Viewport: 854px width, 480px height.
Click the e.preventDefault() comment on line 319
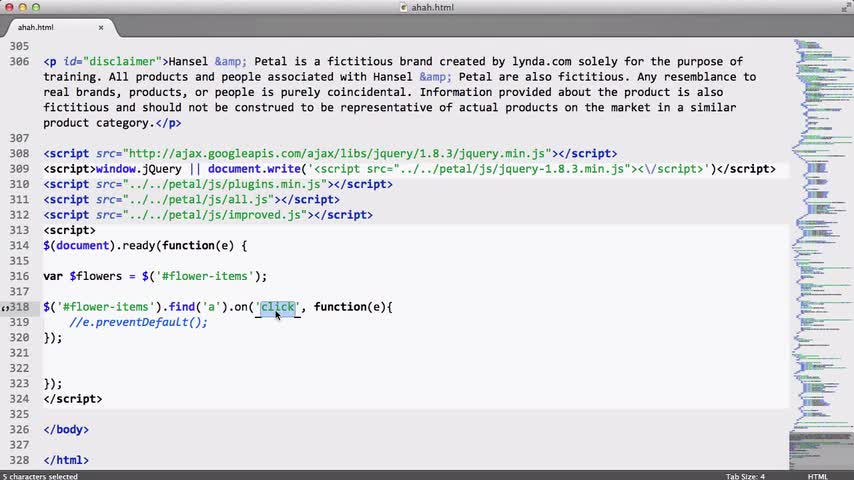138,322
